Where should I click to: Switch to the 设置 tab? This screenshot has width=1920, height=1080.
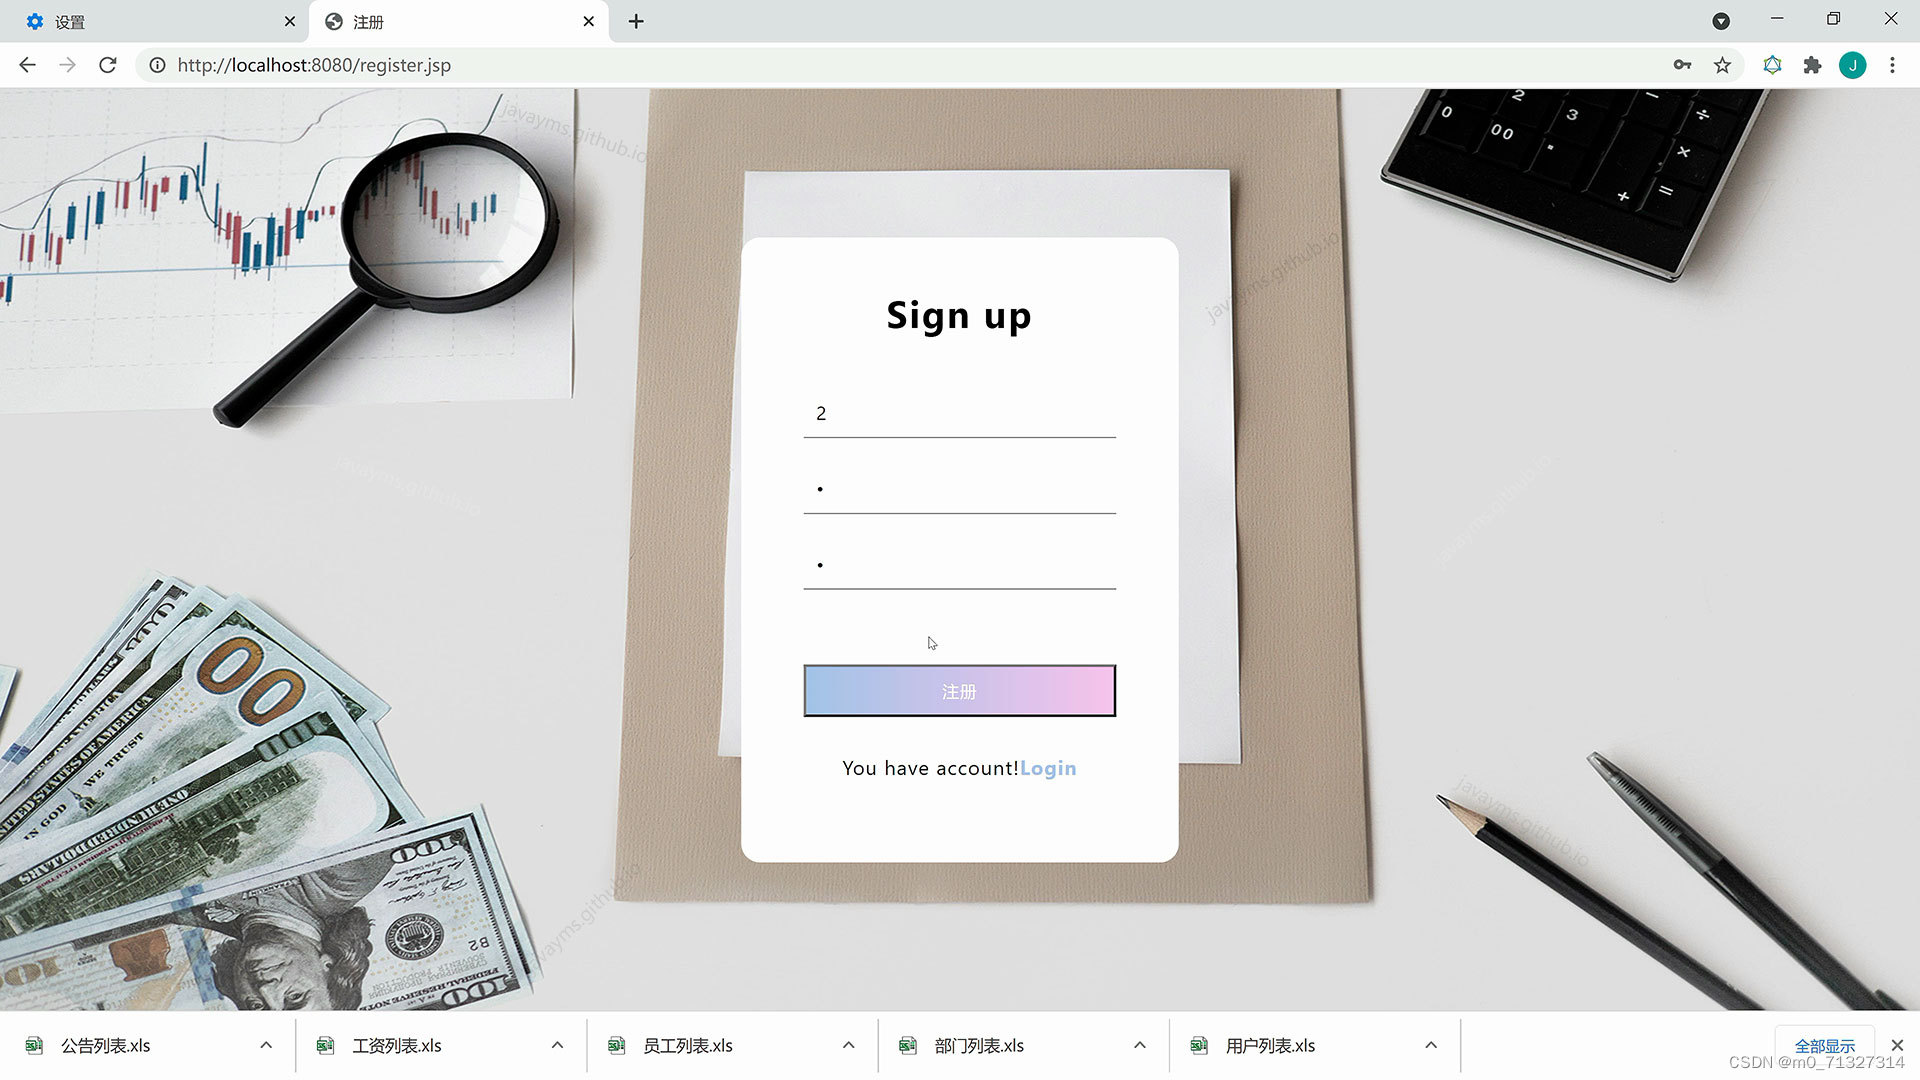tap(150, 21)
